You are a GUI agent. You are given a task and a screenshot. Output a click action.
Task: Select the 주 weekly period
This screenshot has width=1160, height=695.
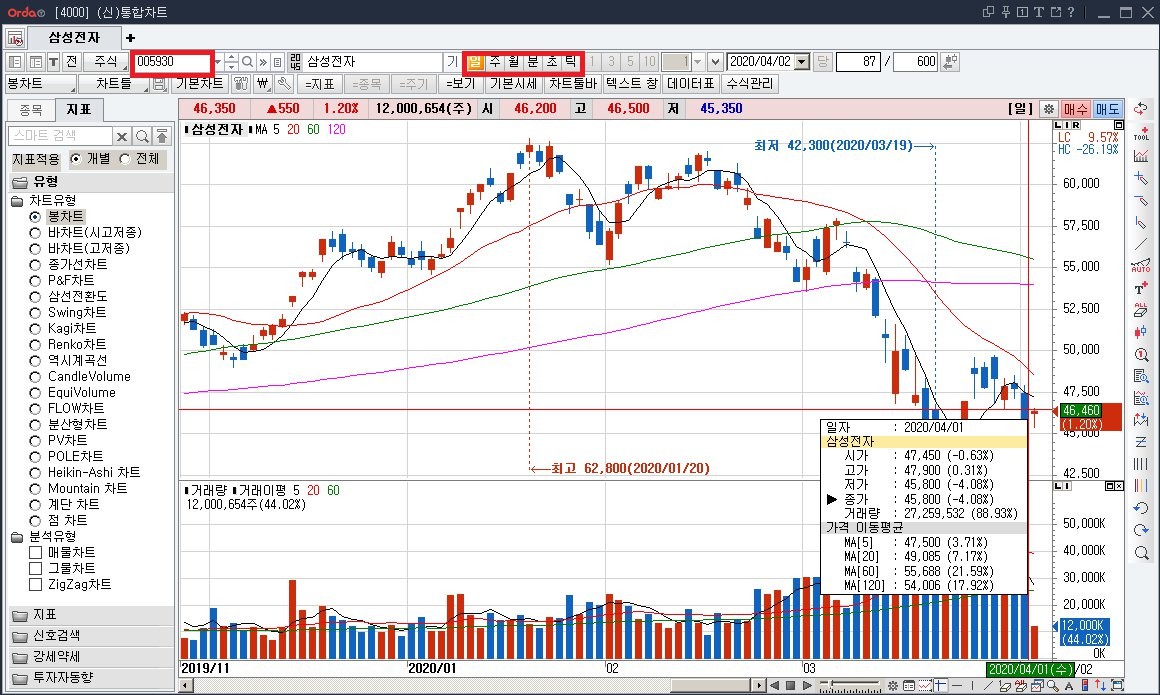[495, 61]
